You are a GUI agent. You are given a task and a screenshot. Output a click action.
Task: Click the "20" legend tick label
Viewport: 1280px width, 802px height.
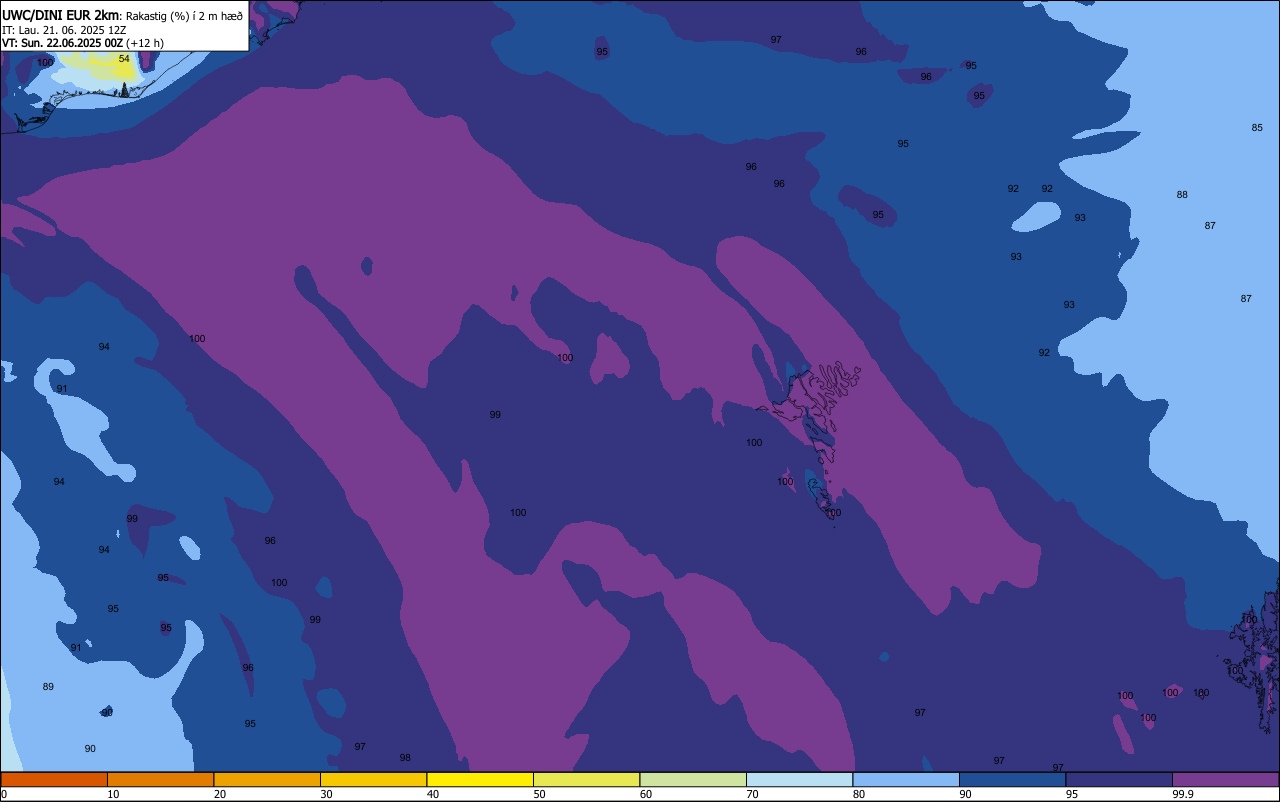pos(220,794)
